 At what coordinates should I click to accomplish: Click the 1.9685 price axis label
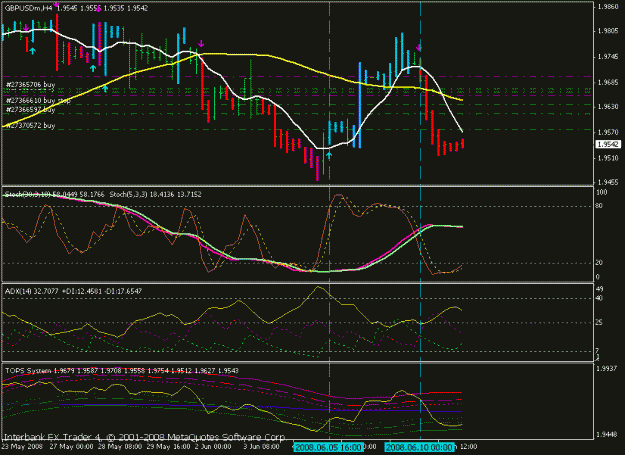608,82
